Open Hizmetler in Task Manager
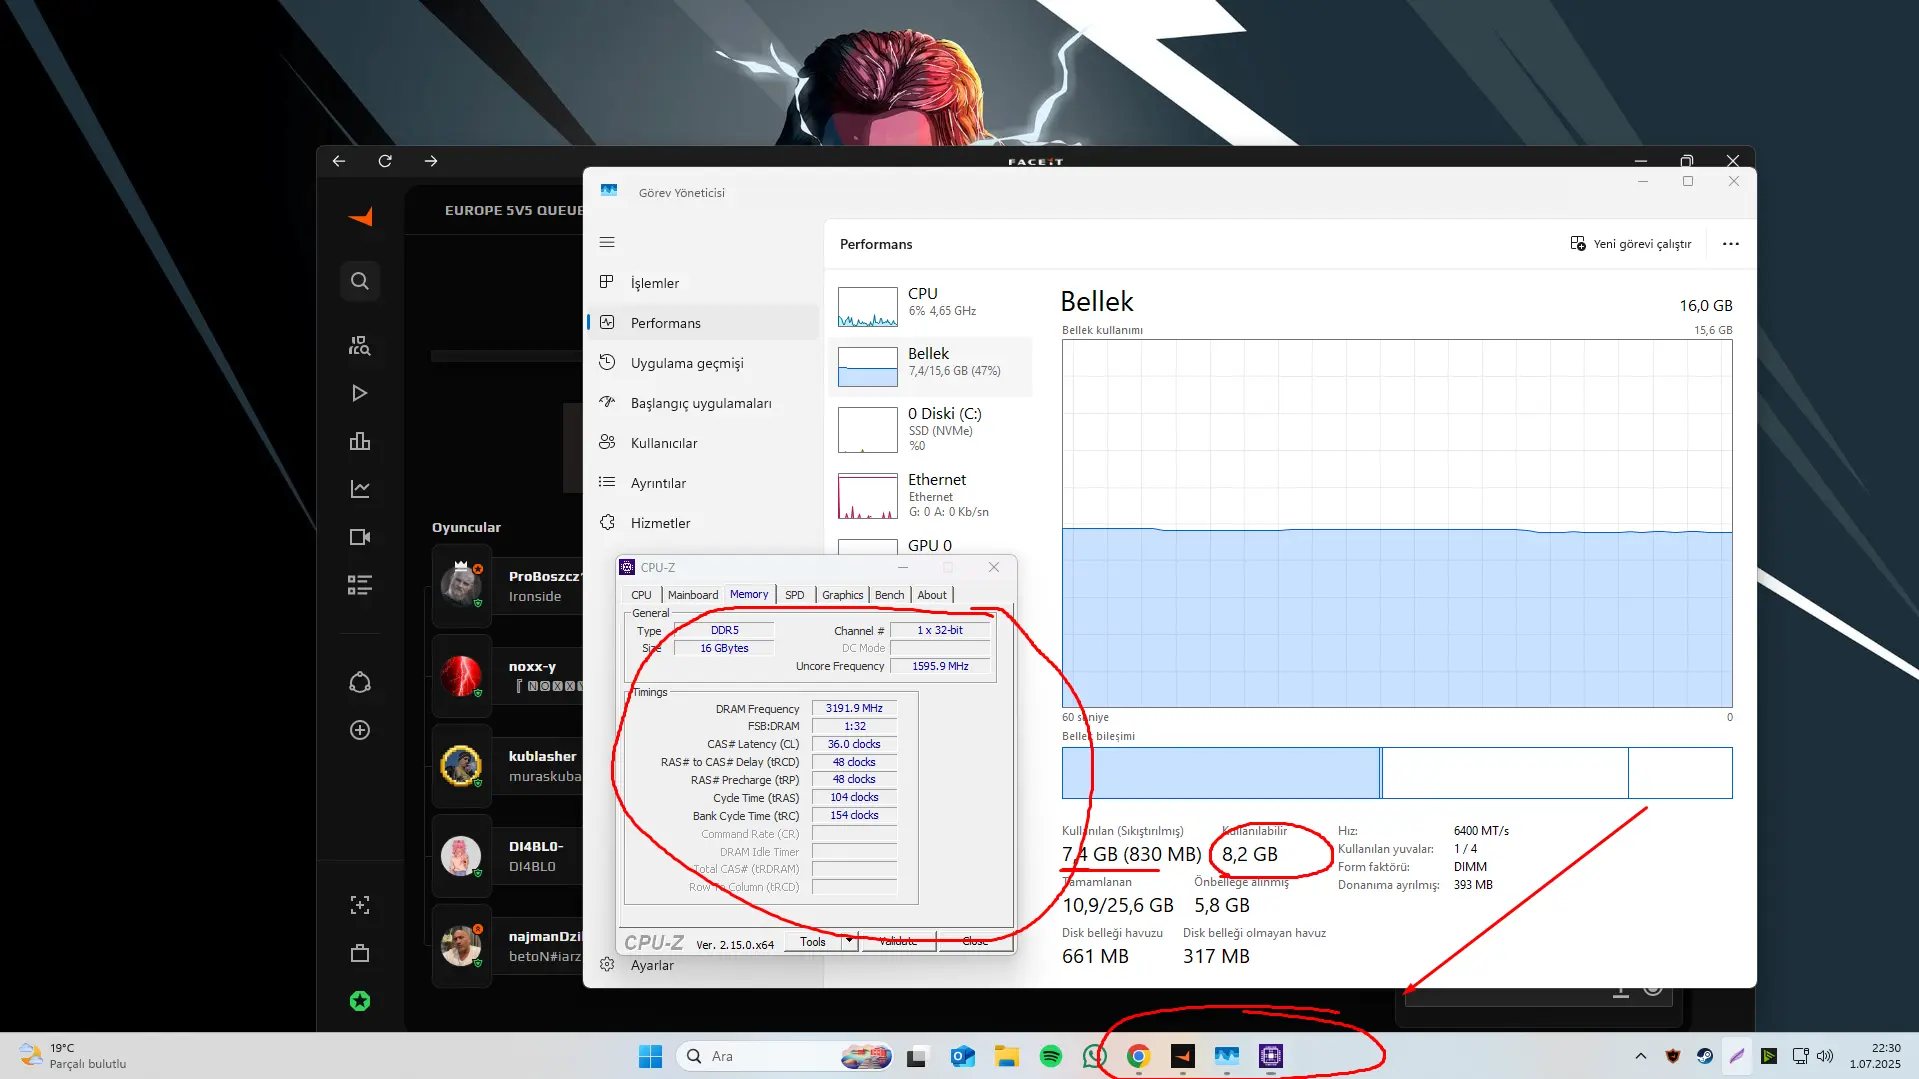This screenshot has width=1919, height=1079. coord(703,523)
